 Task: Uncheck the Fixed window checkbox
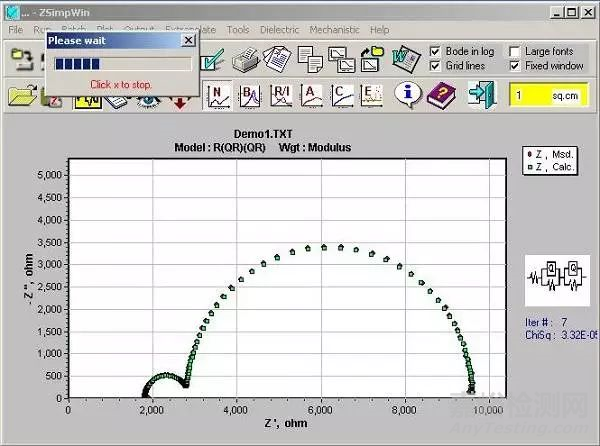(x=515, y=66)
